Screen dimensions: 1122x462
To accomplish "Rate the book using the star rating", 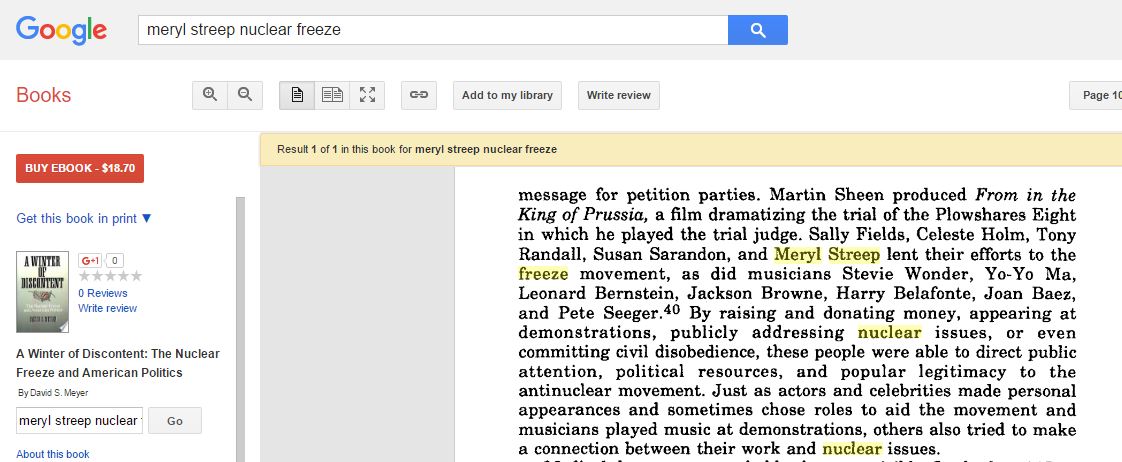I will pos(110,277).
